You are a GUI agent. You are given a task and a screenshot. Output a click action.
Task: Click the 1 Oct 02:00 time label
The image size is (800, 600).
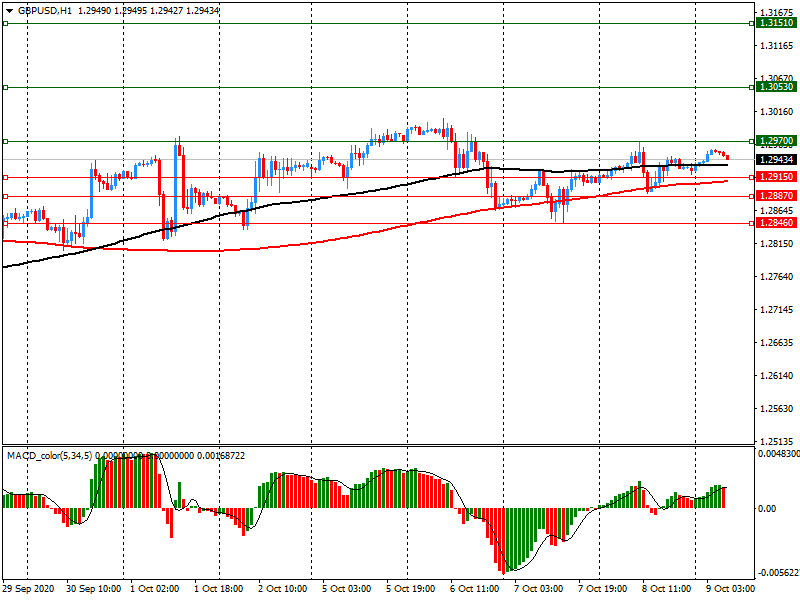(x=155, y=589)
